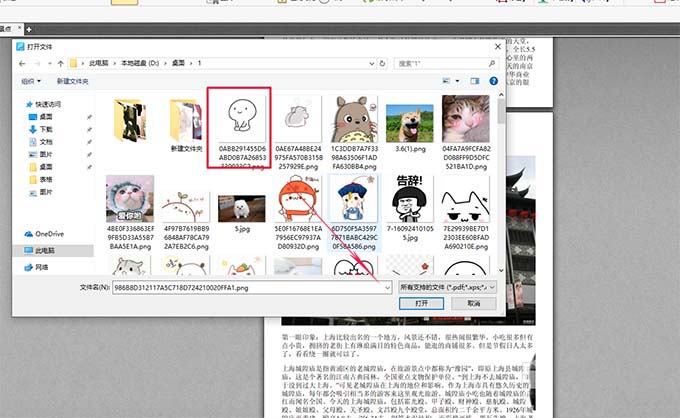The width and height of the screenshot is (680, 418).
Task: Select the cat image 04FA7A9FCFA82
Action: (x=466, y=134)
